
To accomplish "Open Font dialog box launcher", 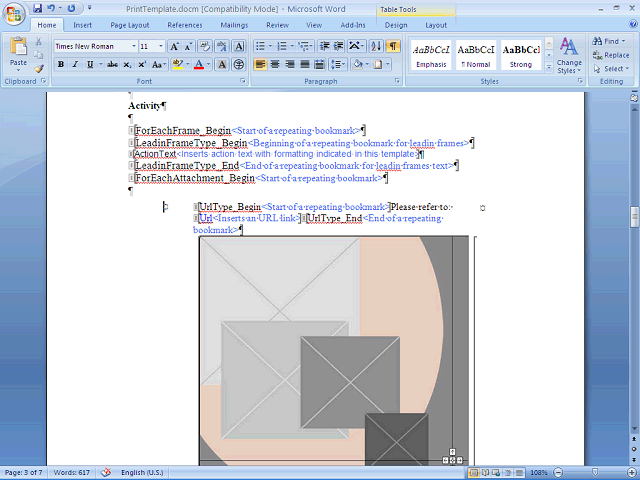I will 243,81.
